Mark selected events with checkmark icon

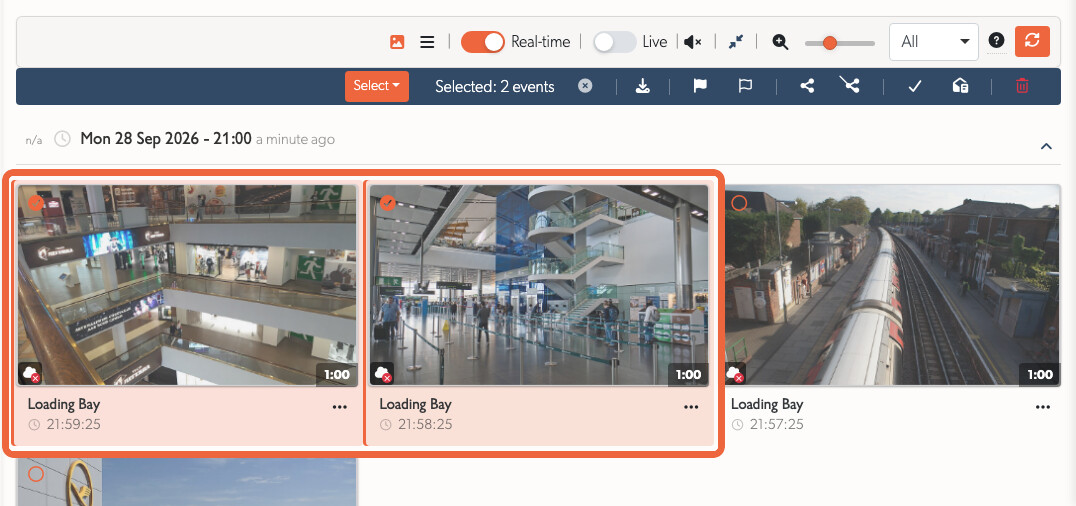click(x=913, y=87)
